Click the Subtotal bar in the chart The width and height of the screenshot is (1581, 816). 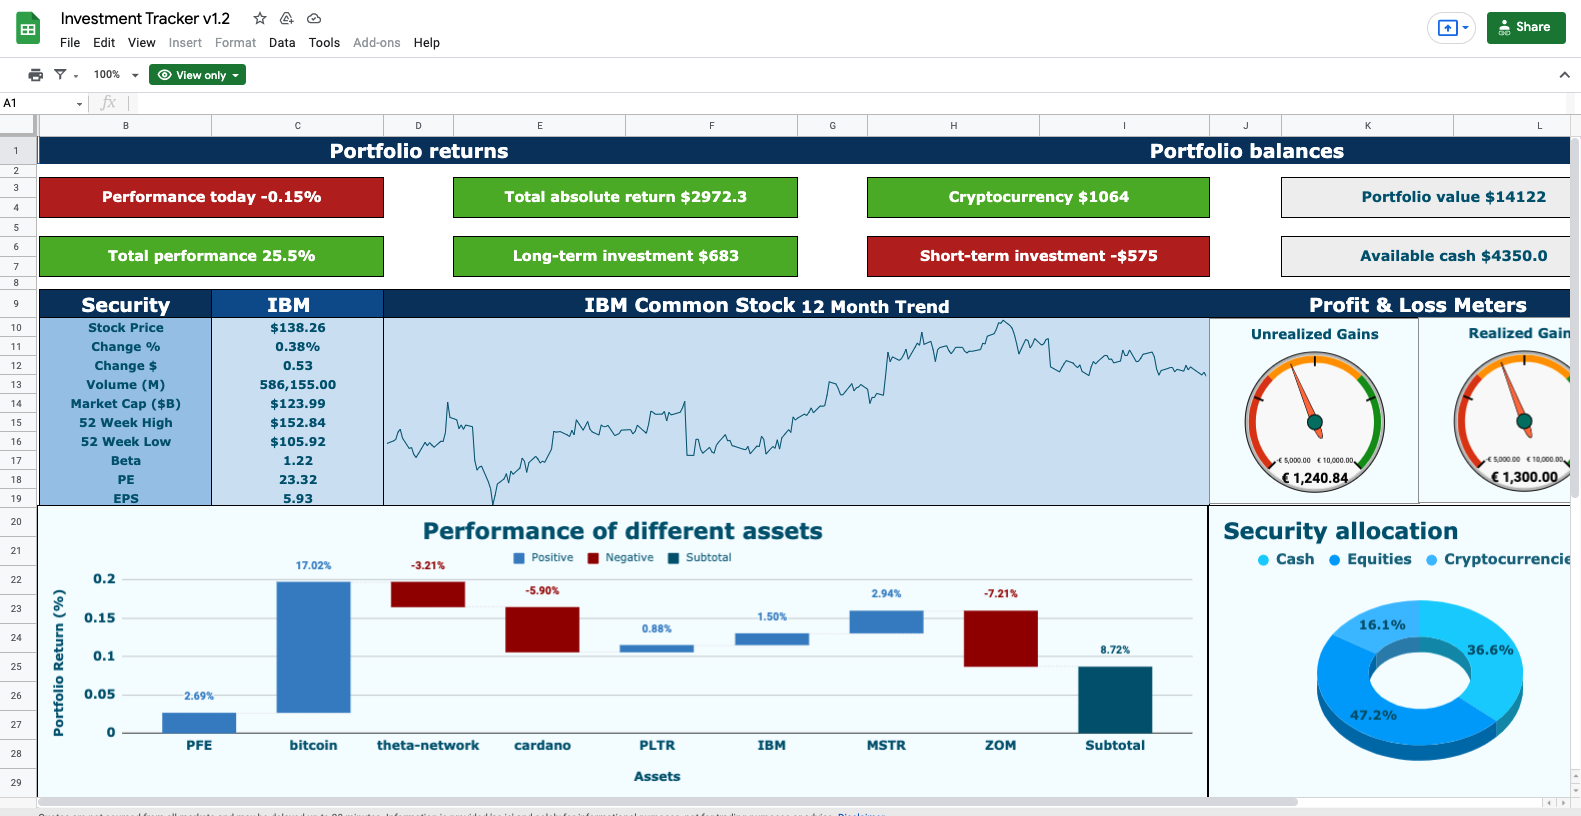(1115, 700)
